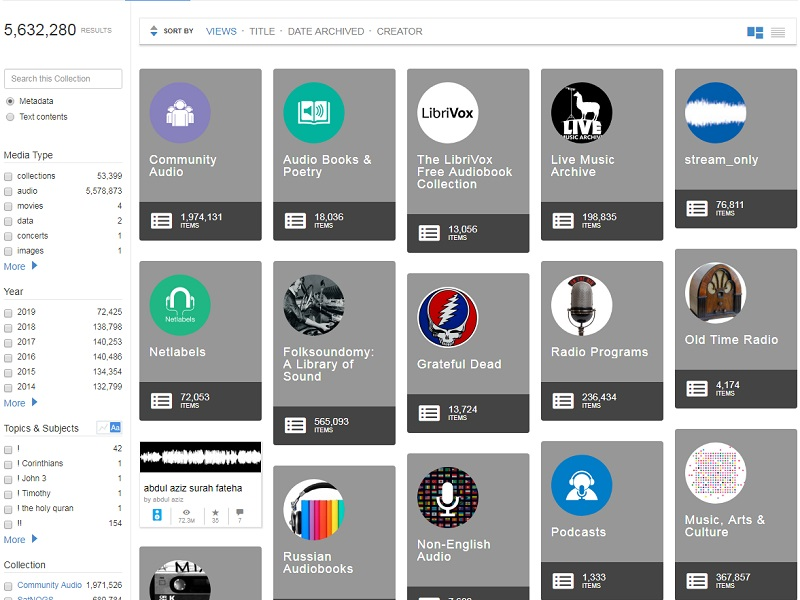Filter results by year 2016
This screenshot has width=800, height=600.
pyautogui.click(x=8, y=358)
